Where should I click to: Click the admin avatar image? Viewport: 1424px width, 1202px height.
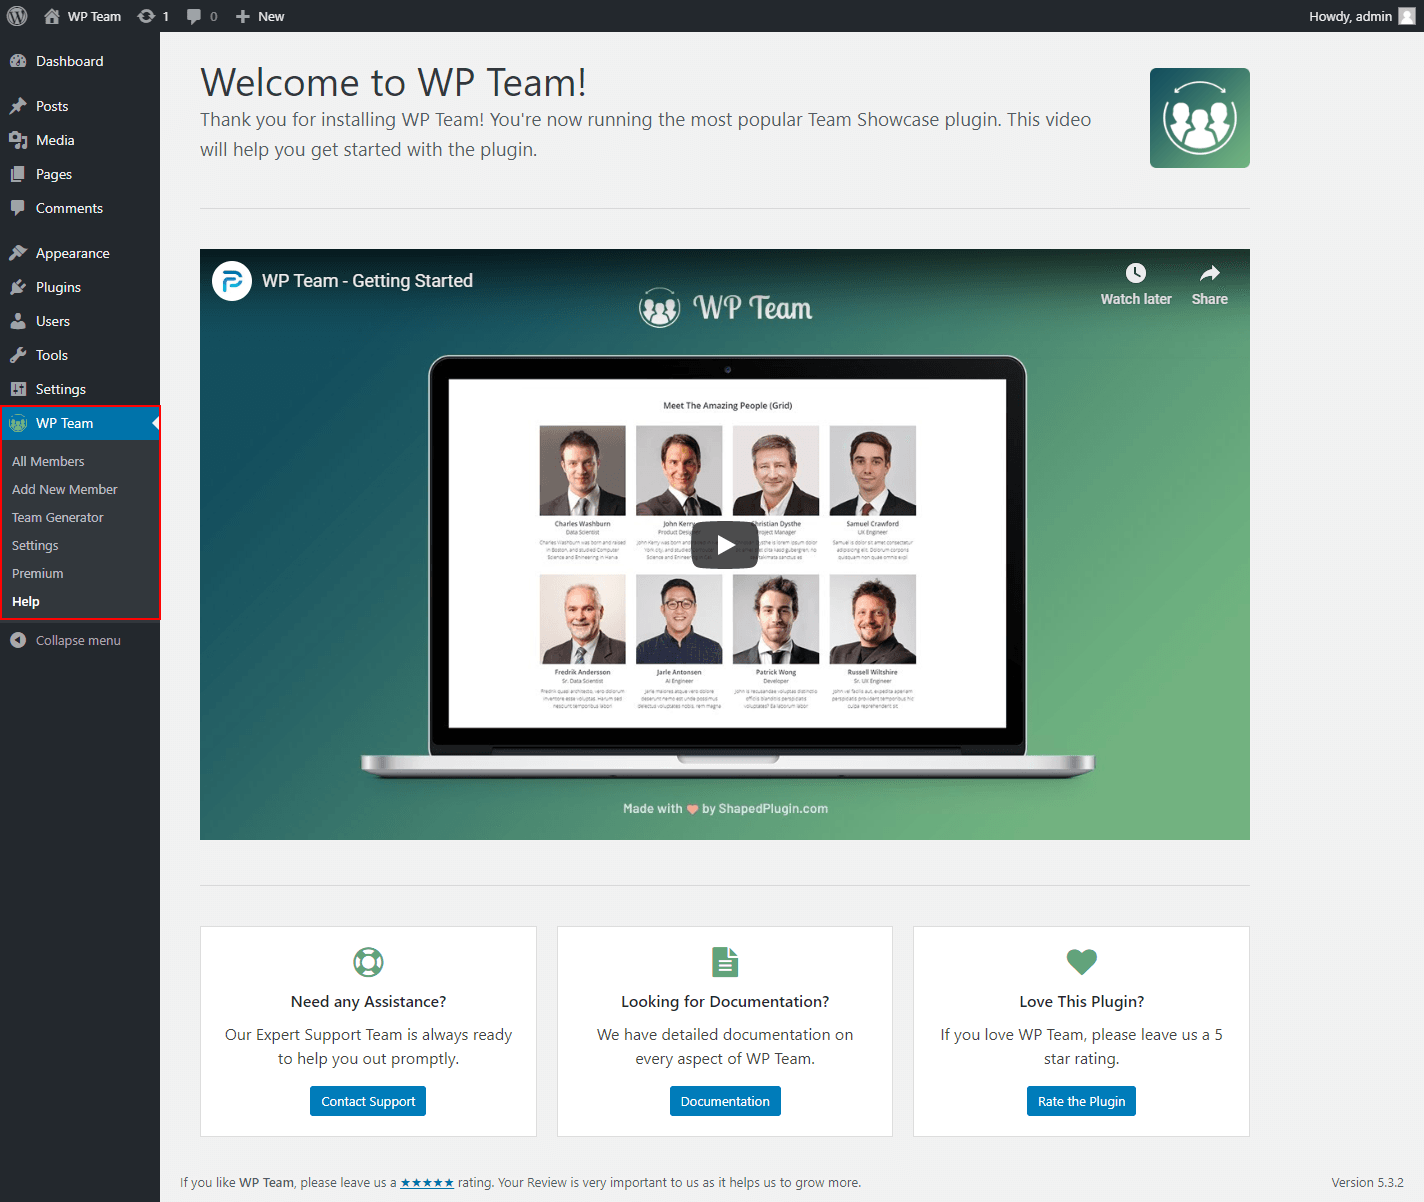point(1406,16)
